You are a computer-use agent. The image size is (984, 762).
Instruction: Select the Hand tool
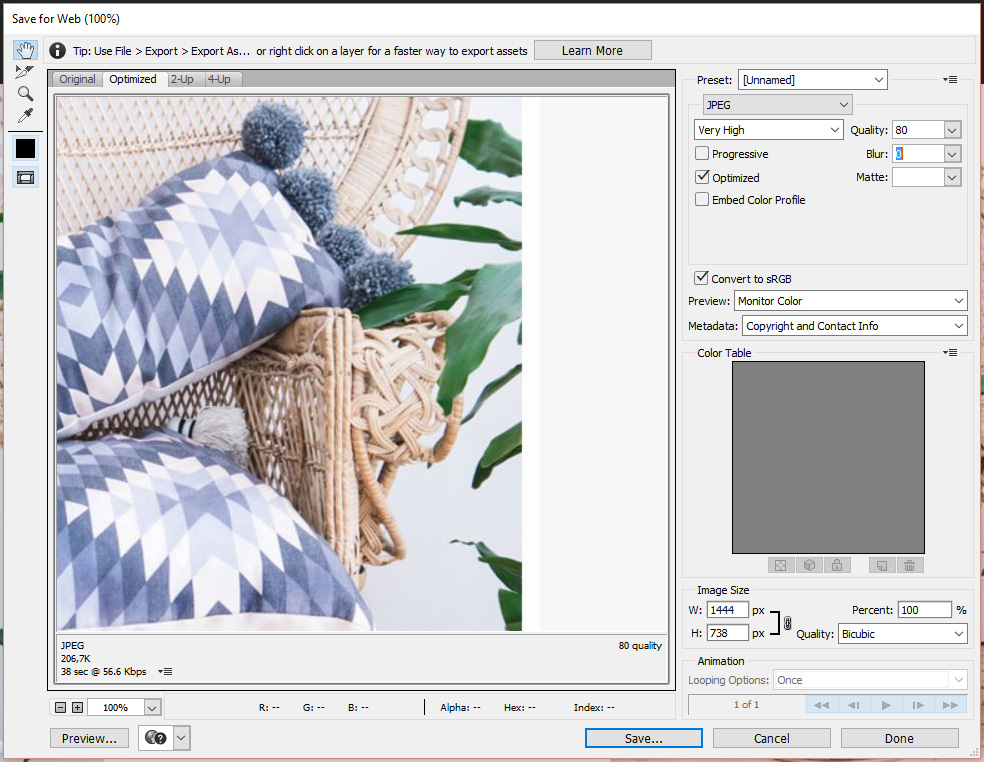[x=25, y=50]
